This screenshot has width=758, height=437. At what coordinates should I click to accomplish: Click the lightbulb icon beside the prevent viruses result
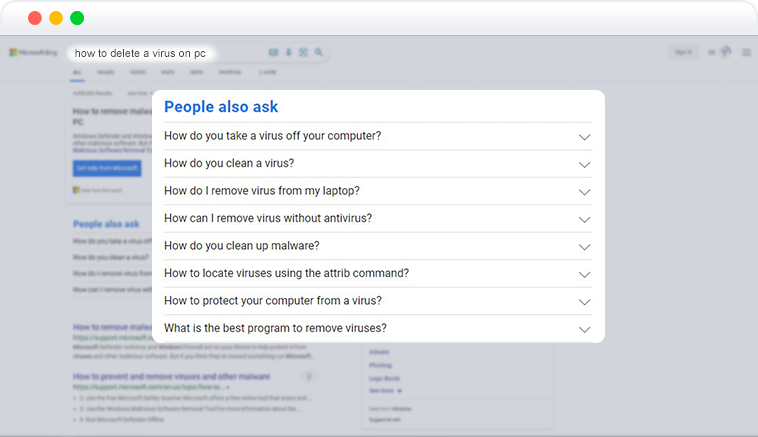pos(309,377)
